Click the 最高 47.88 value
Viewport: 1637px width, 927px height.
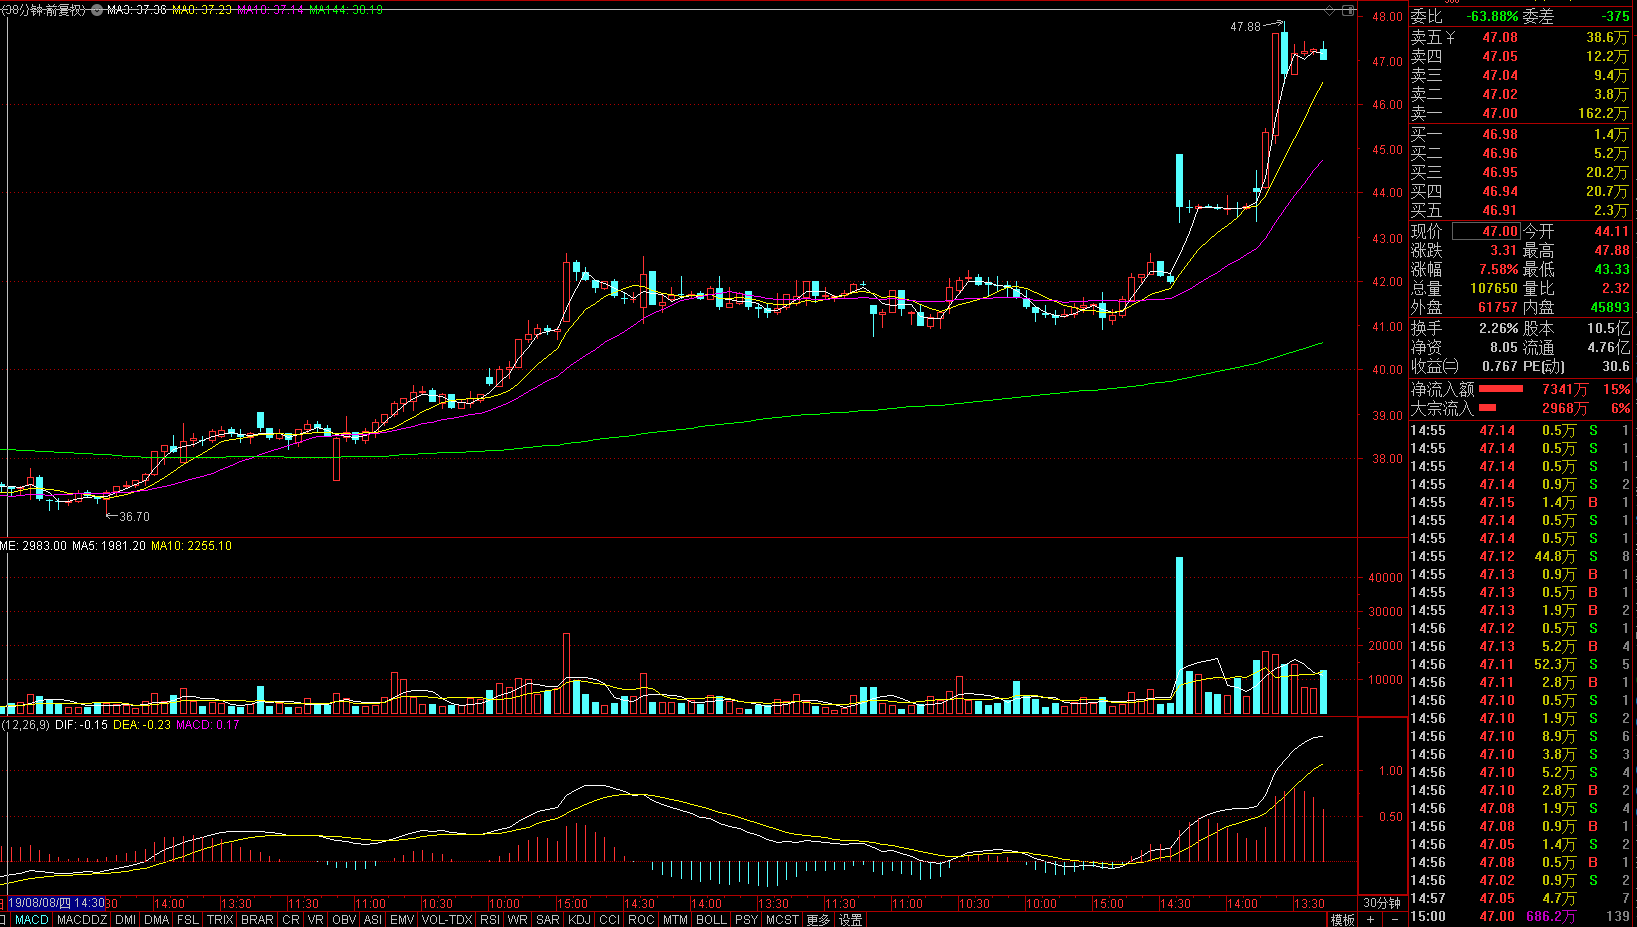pyautogui.click(x=1612, y=250)
